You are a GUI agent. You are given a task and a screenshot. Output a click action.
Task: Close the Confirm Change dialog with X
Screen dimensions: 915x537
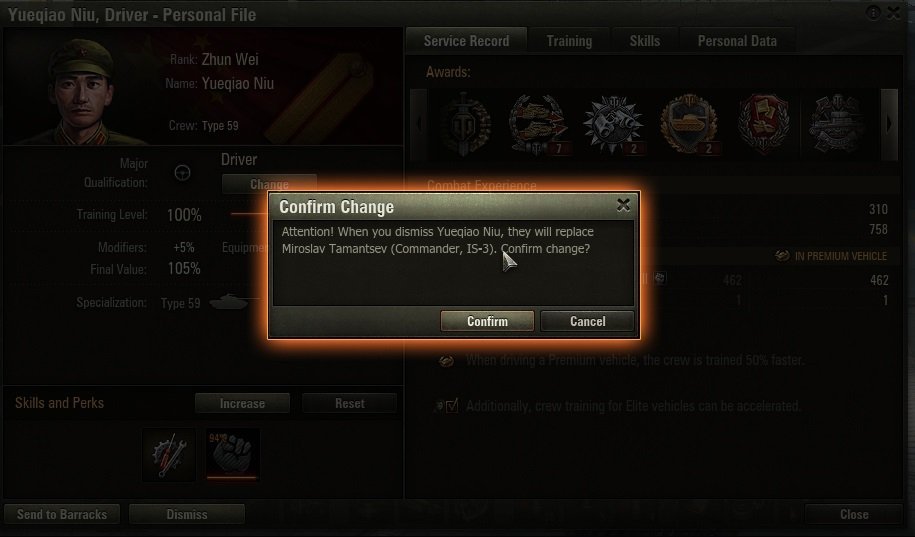click(623, 205)
